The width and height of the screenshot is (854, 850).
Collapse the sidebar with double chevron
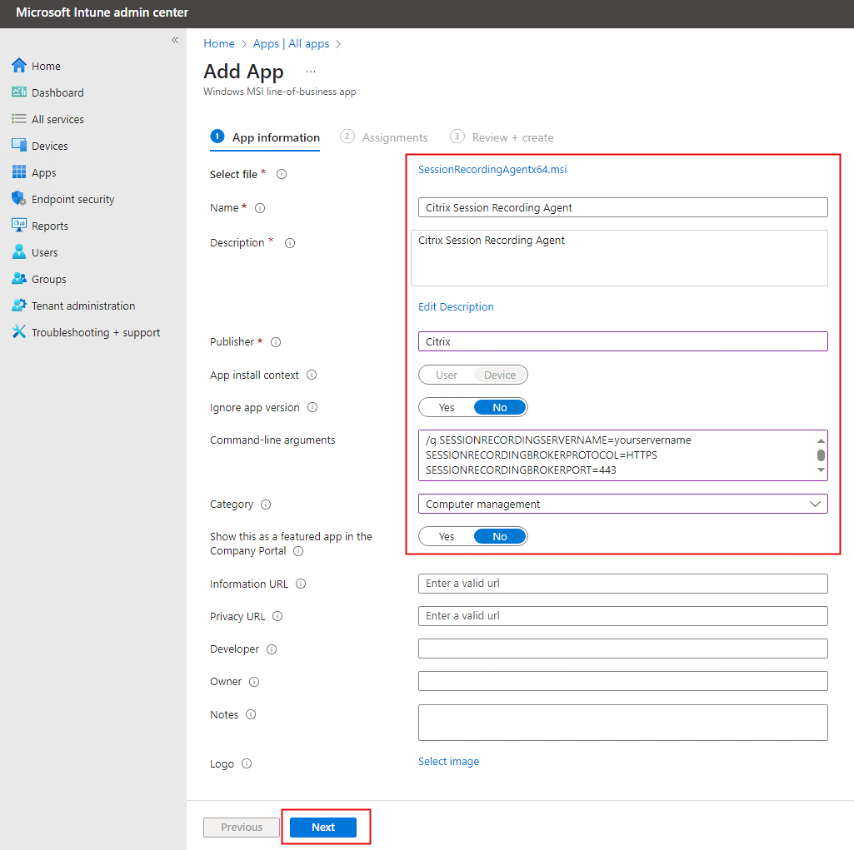[x=175, y=40]
